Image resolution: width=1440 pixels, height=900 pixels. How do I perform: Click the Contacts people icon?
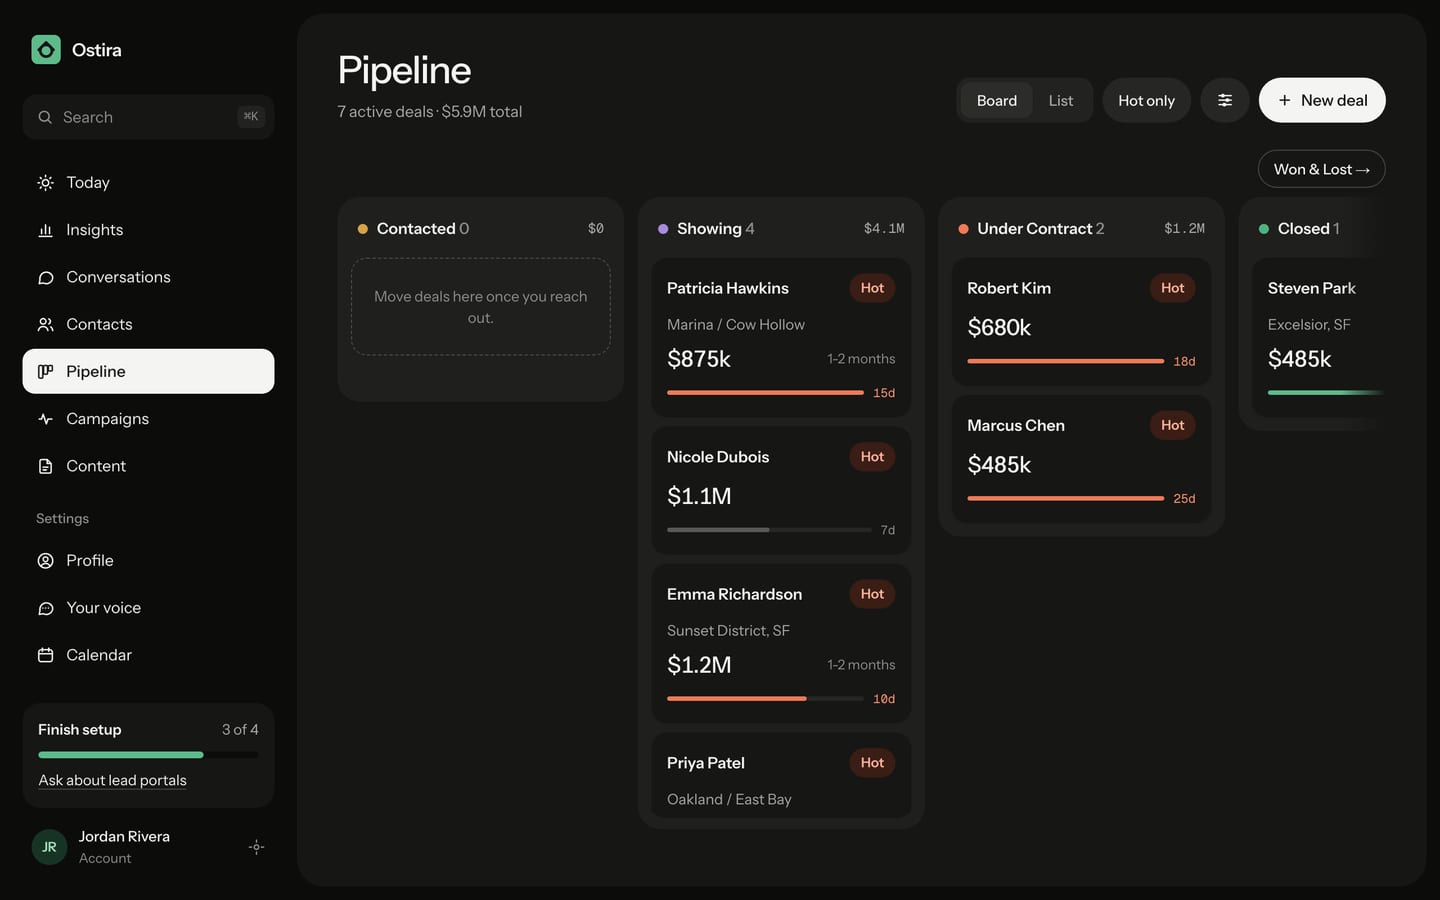[45, 324]
